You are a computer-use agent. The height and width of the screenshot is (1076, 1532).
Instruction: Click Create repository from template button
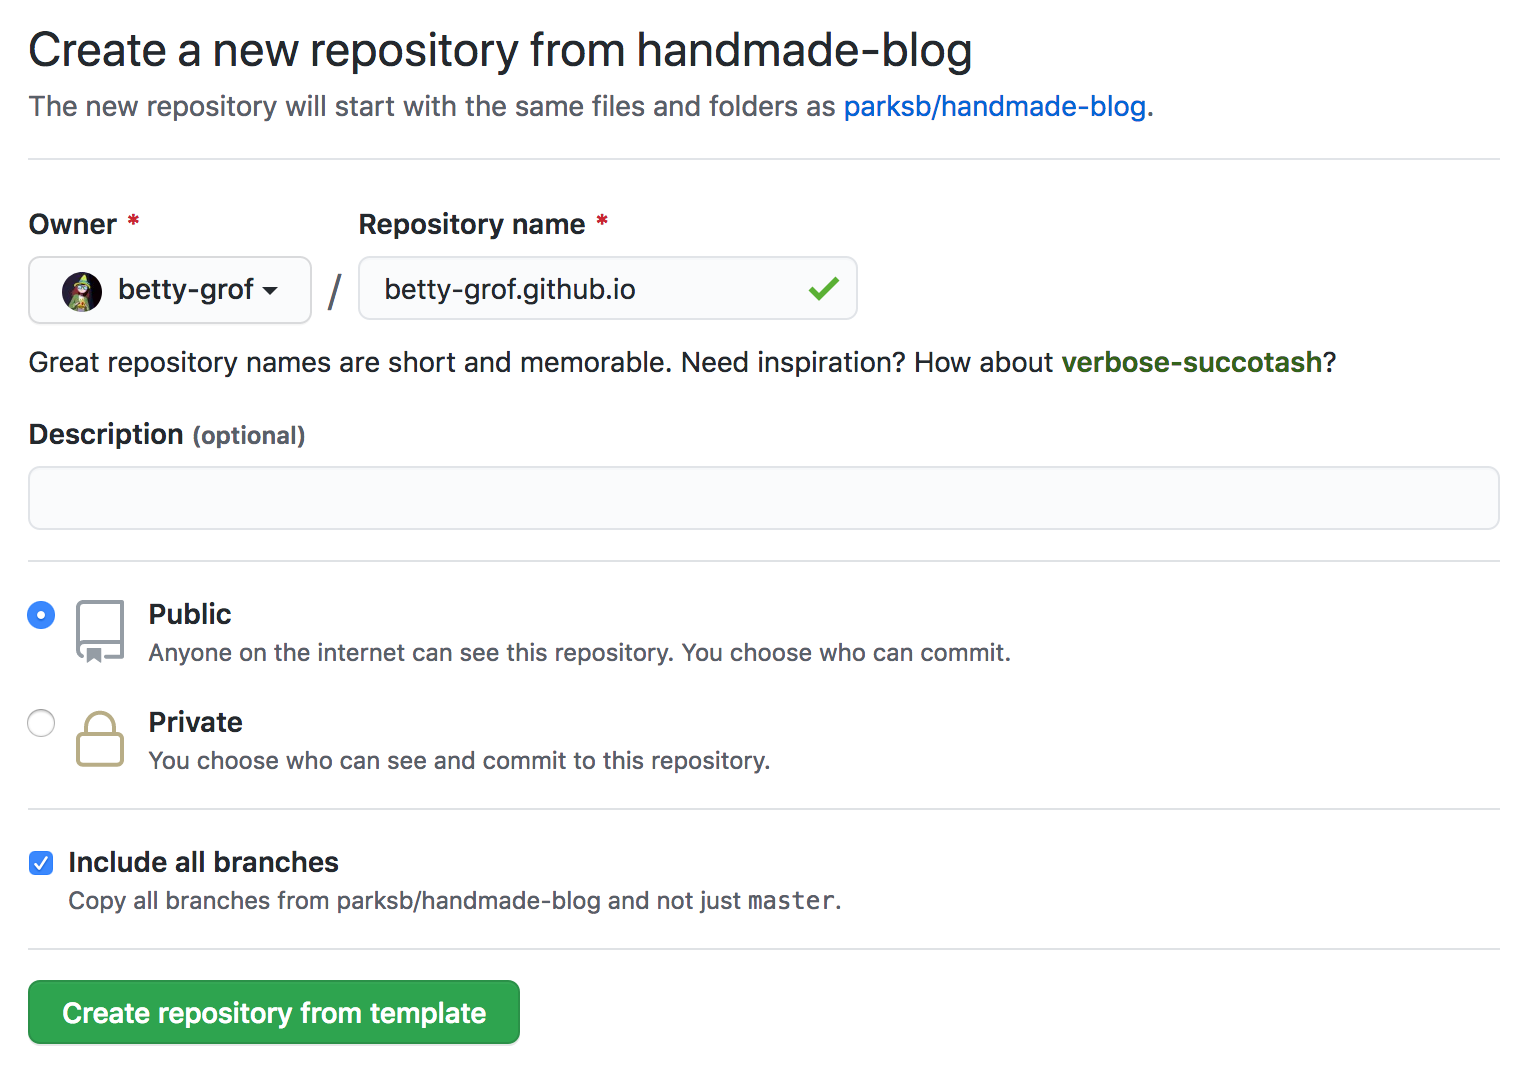pyautogui.click(x=274, y=1012)
